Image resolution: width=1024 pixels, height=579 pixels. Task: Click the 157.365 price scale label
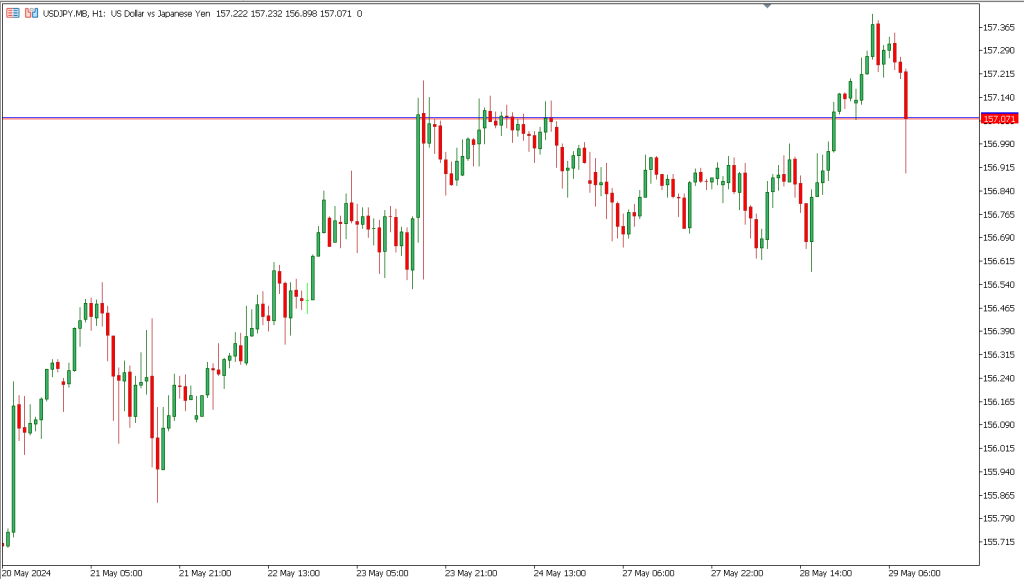999,27
